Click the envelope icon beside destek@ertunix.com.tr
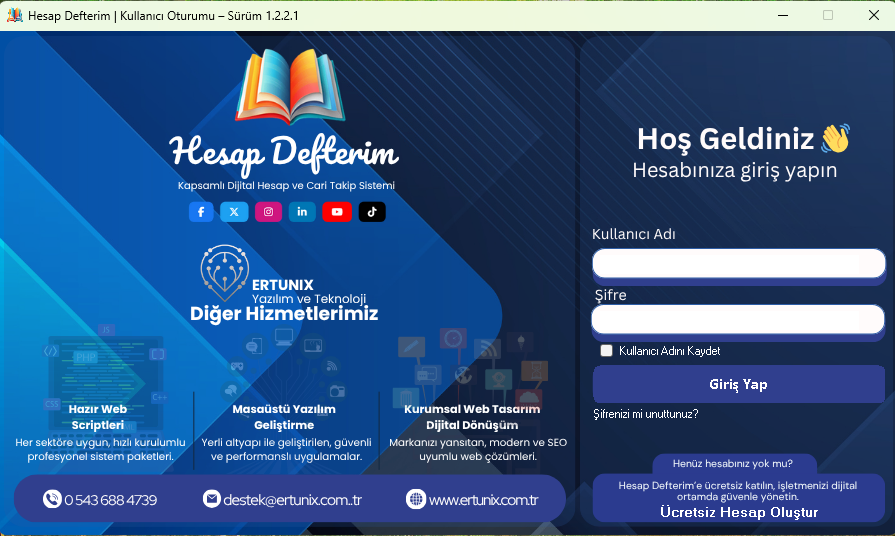Screen dimensions: 895x536 click(211, 499)
